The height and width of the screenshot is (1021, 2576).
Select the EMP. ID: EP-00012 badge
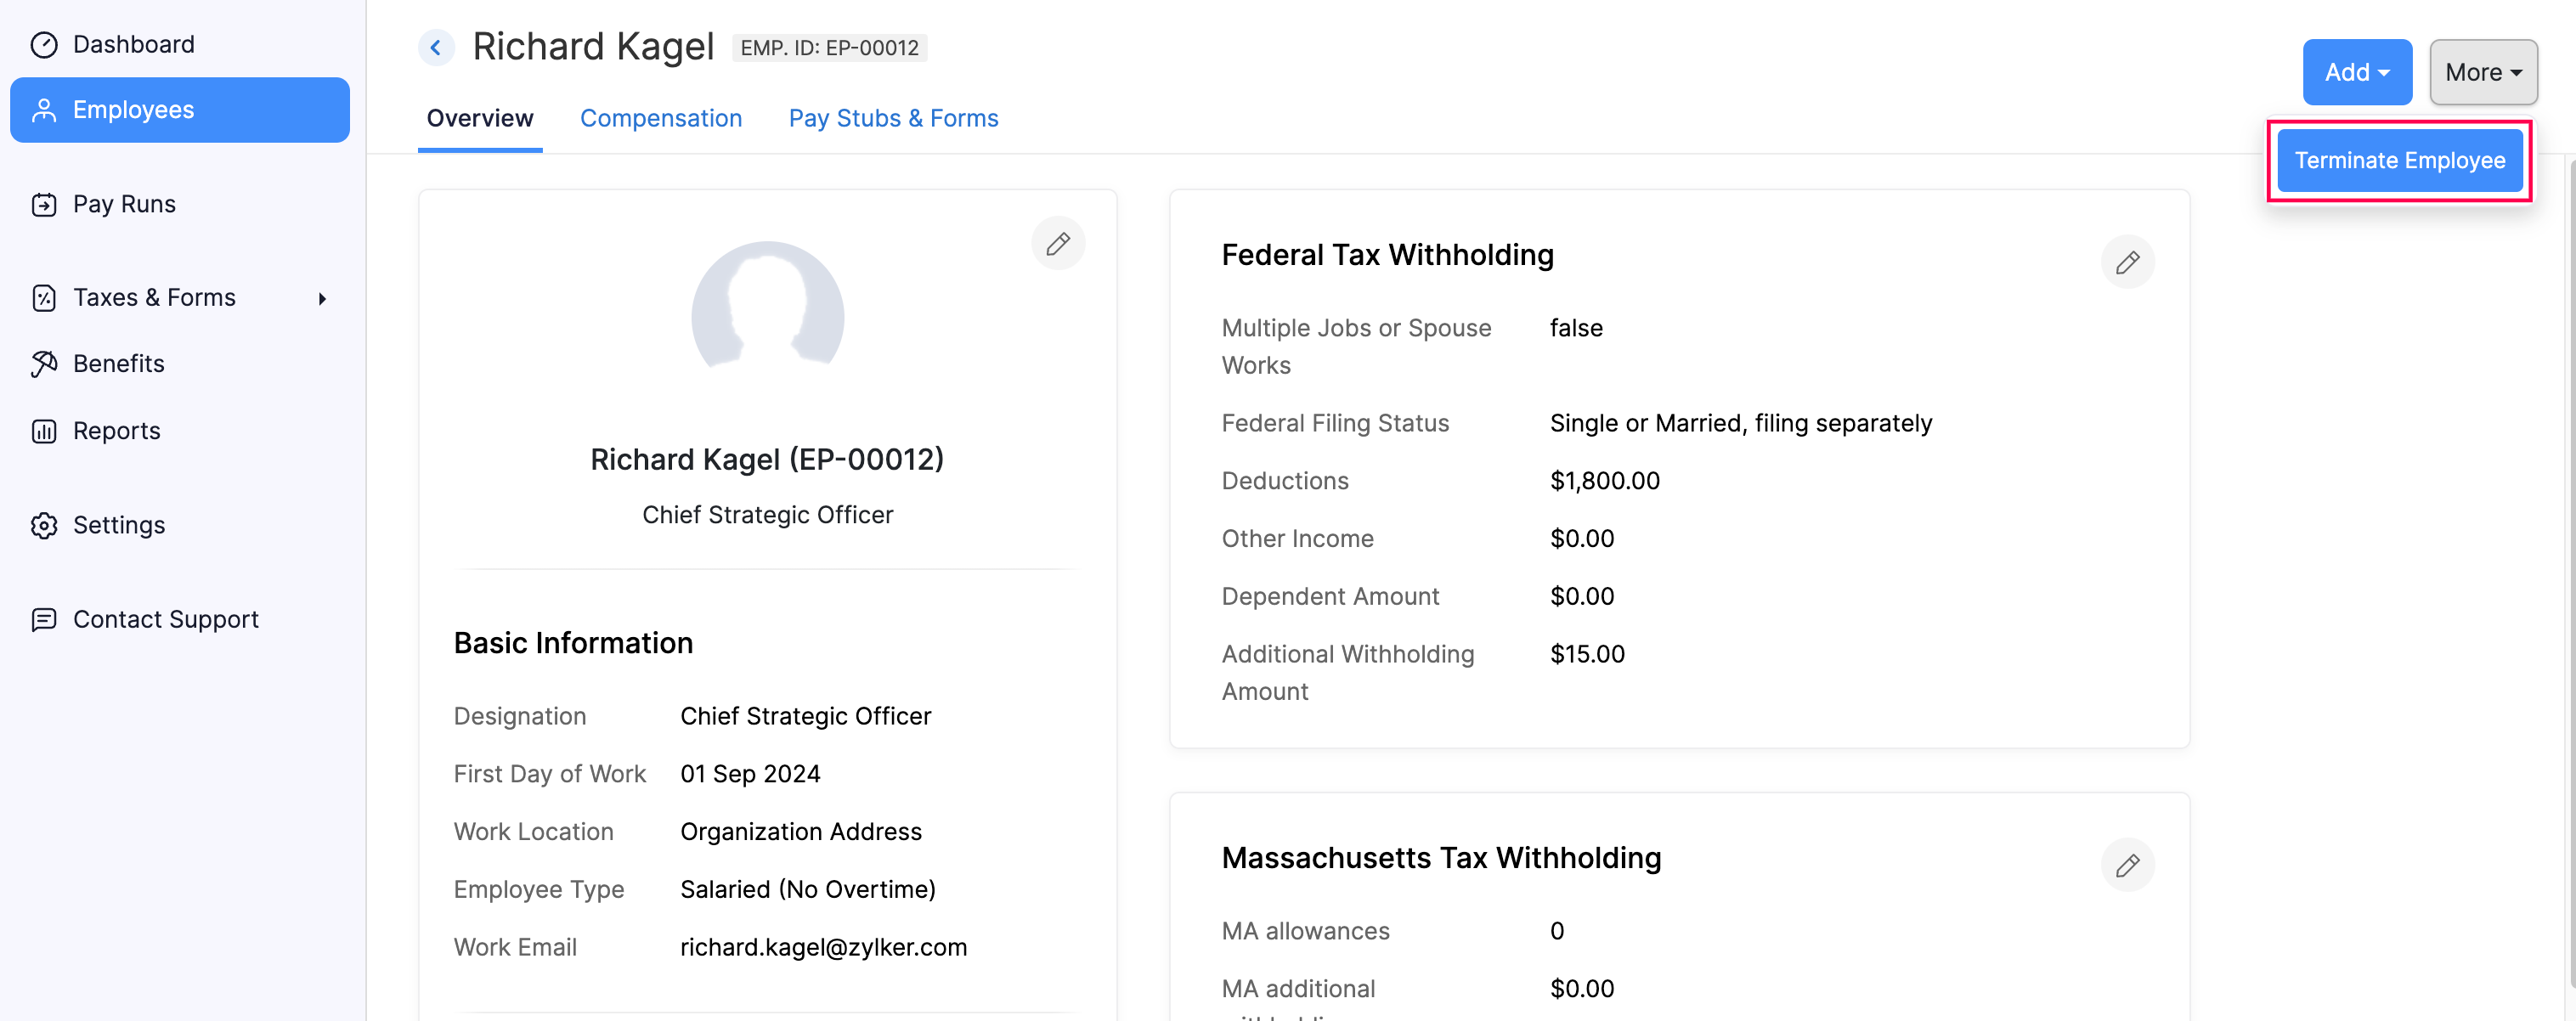830,47
